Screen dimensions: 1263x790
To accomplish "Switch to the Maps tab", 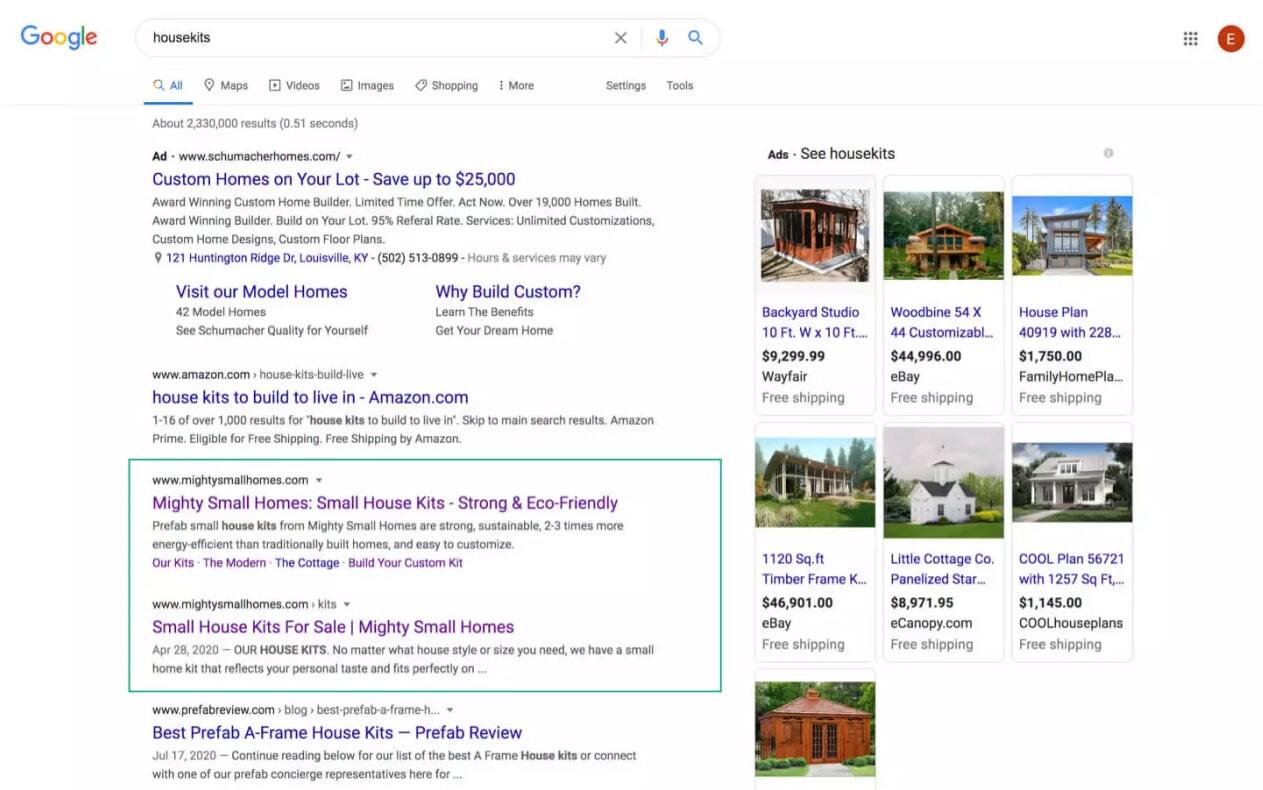I will 226,86.
